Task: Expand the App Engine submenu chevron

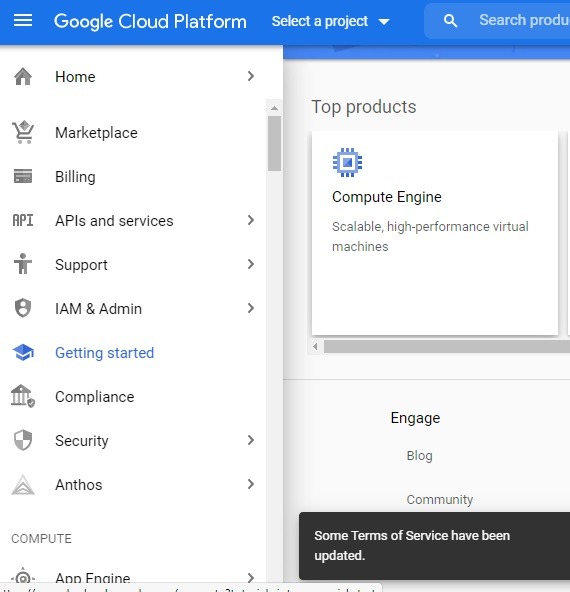Action: point(251,577)
